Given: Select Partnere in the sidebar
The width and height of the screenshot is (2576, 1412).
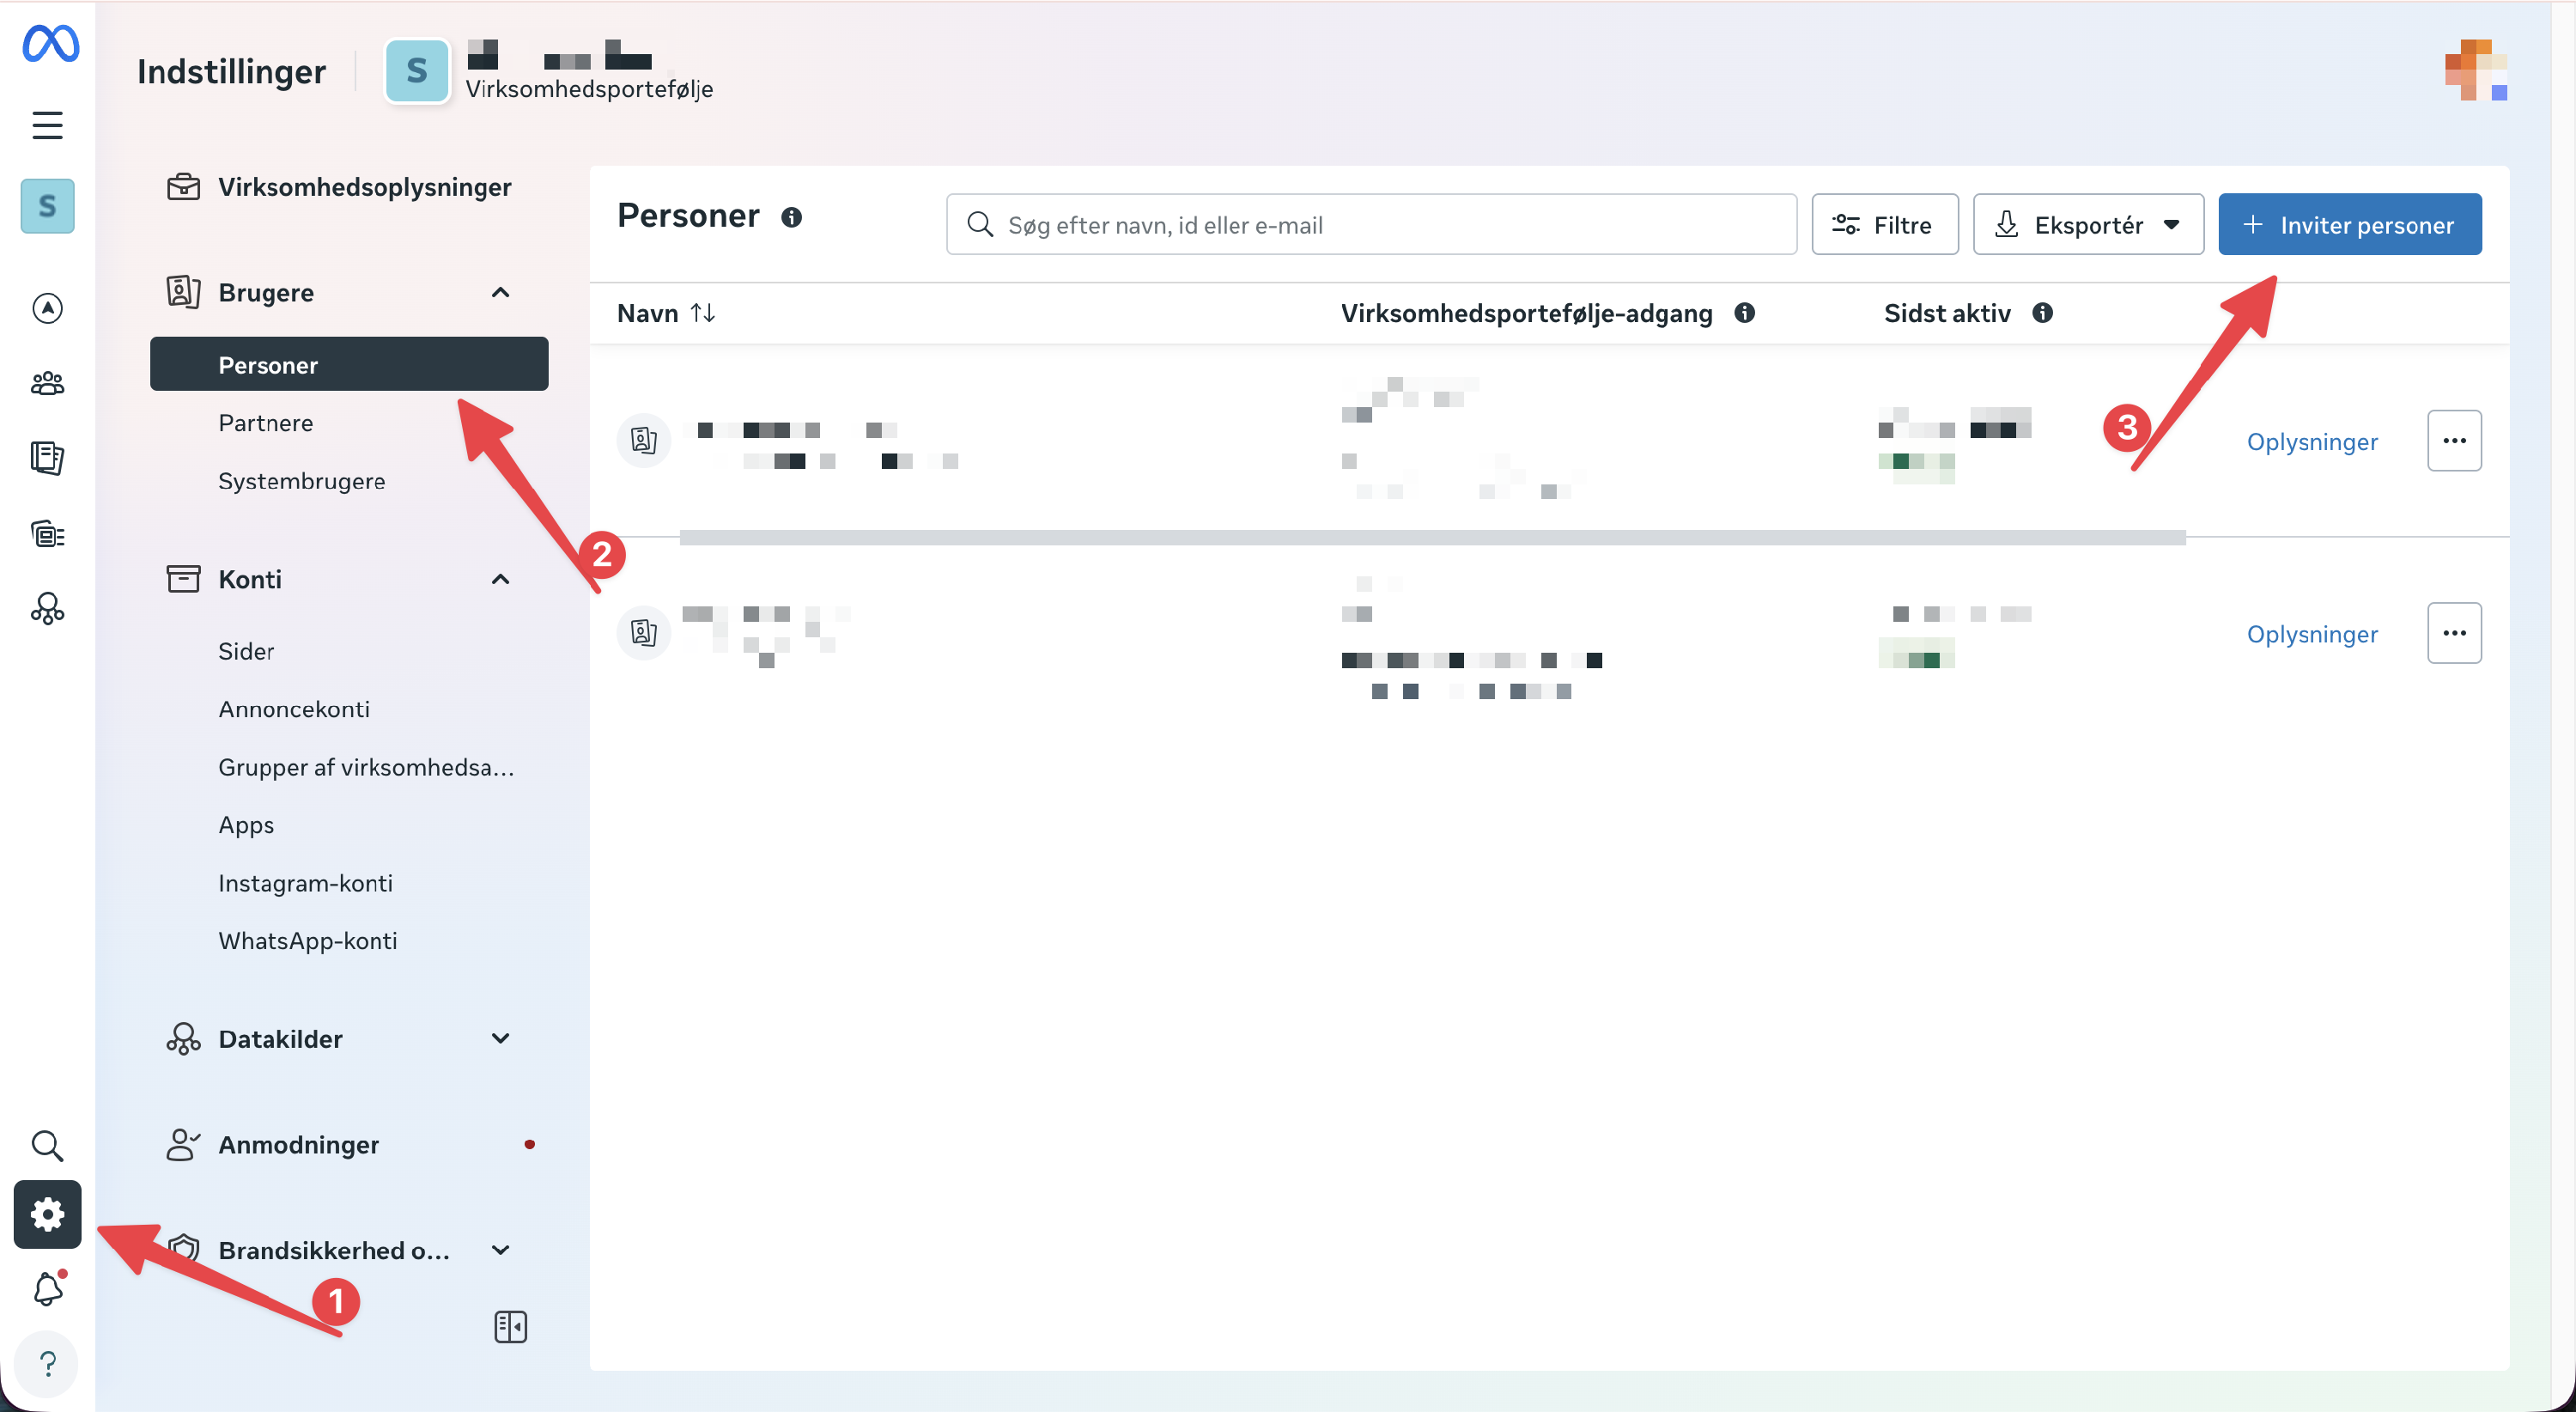Looking at the screenshot, I should tap(265, 423).
